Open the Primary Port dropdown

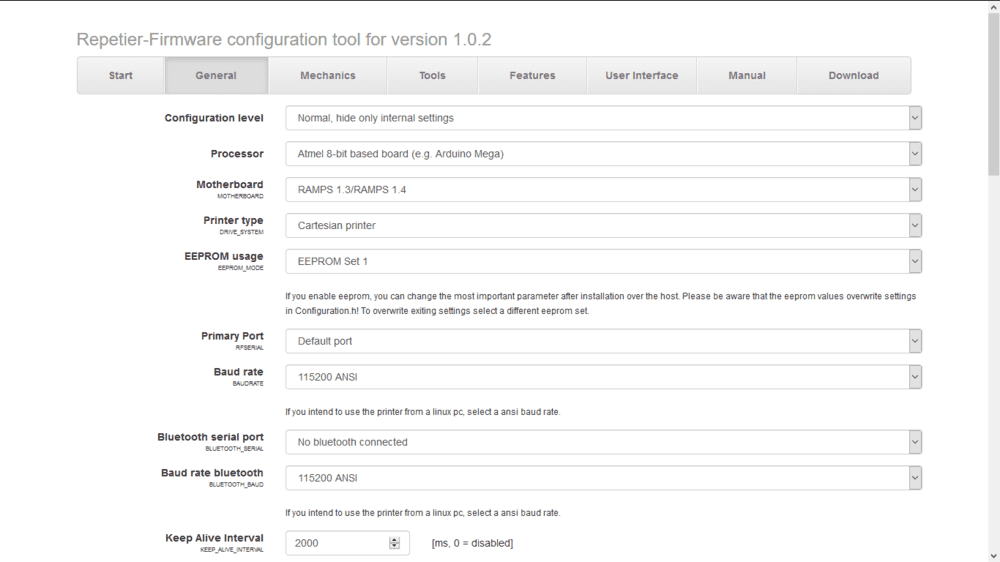pyautogui.click(x=603, y=341)
